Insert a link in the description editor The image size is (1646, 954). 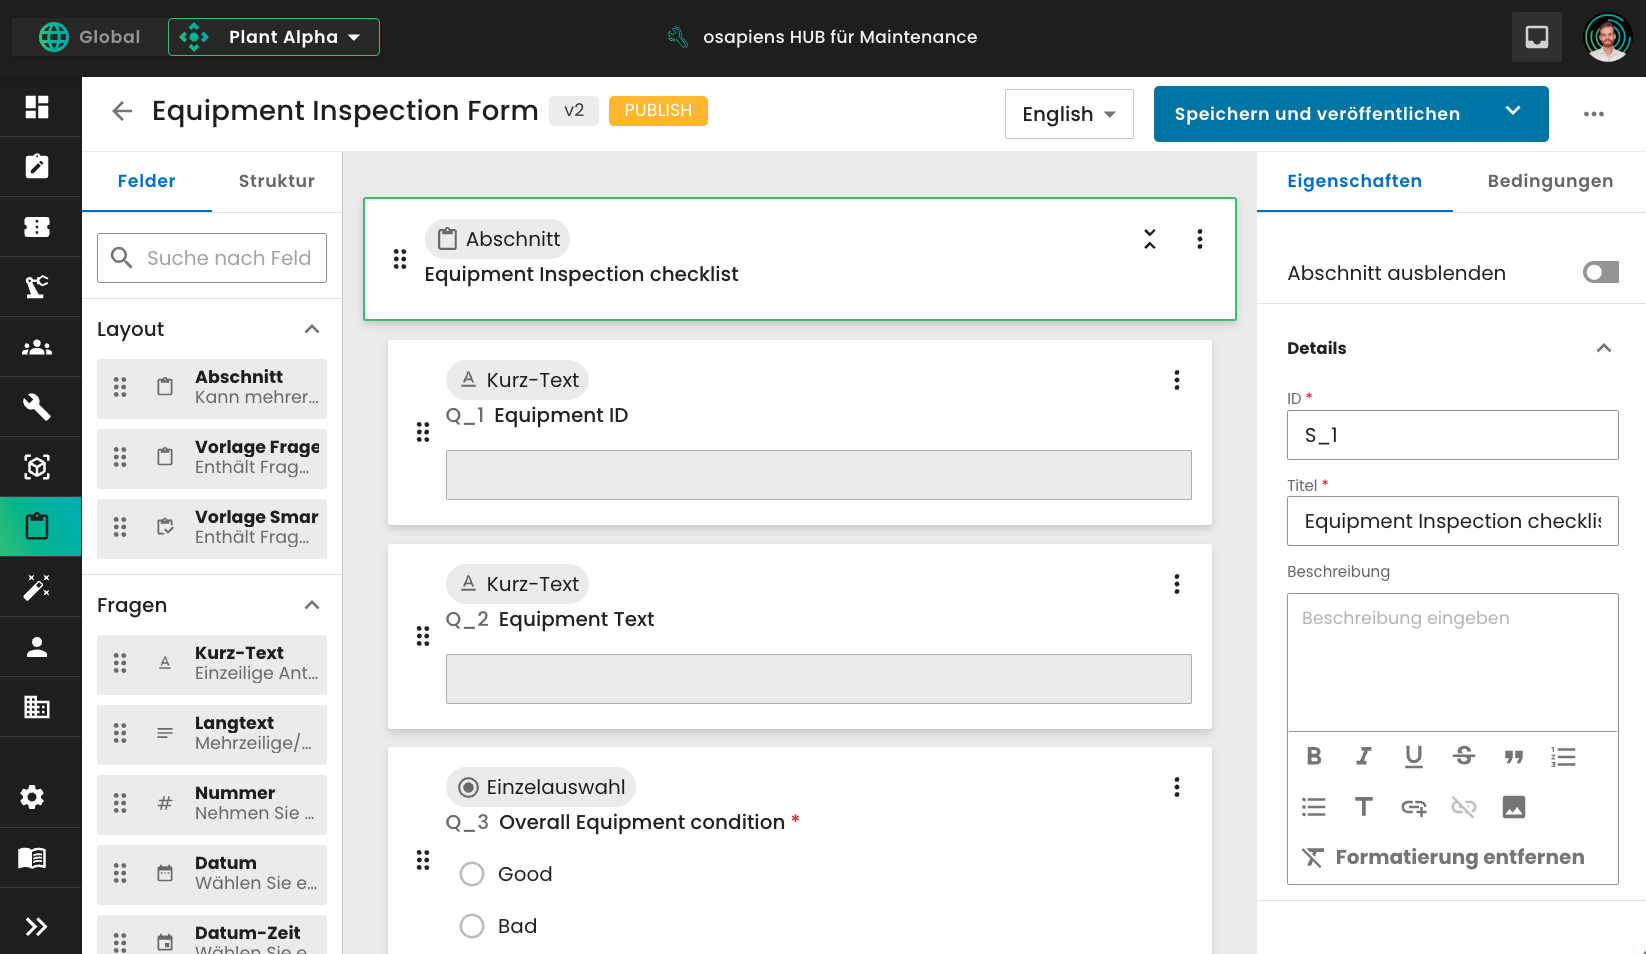pos(1413,807)
